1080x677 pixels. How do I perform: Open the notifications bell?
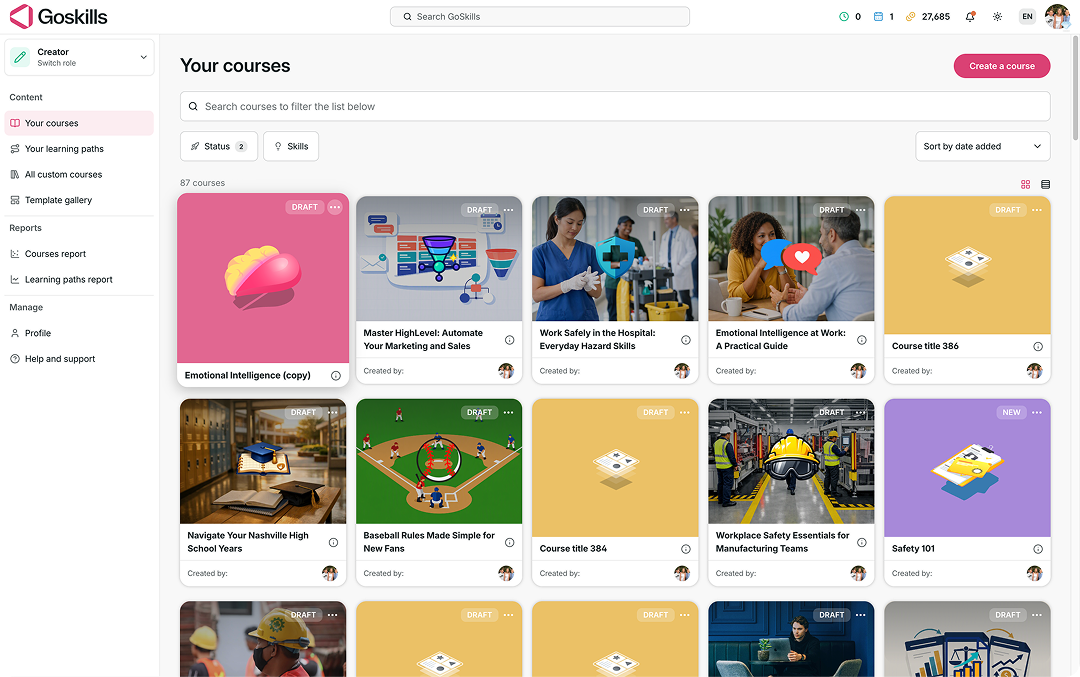coord(970,17)
